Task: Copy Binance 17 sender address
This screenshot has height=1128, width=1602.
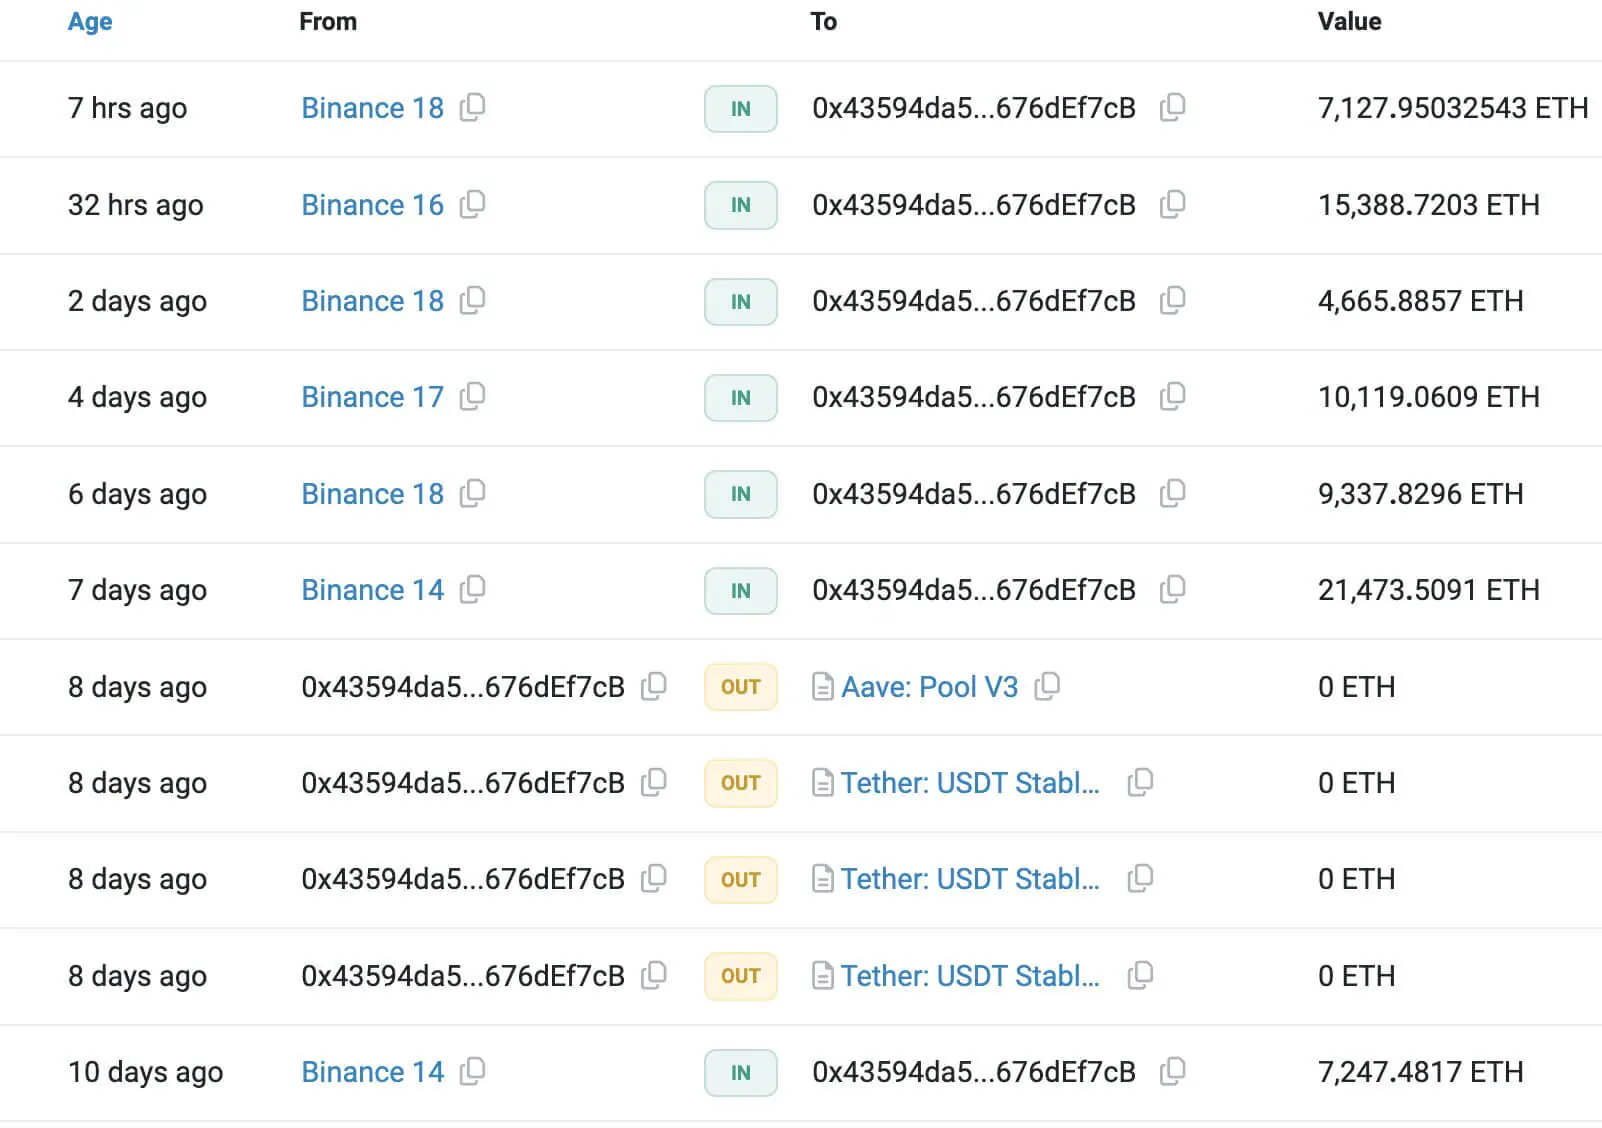Action: [x=472, y=397]
